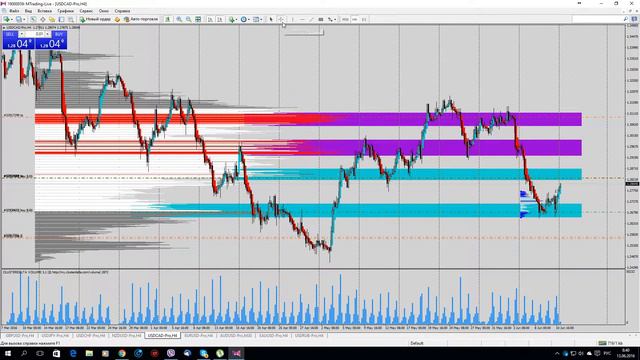Show the Market Watch panel icon
The width and height of the screenshot is (640, 360).
33,19
